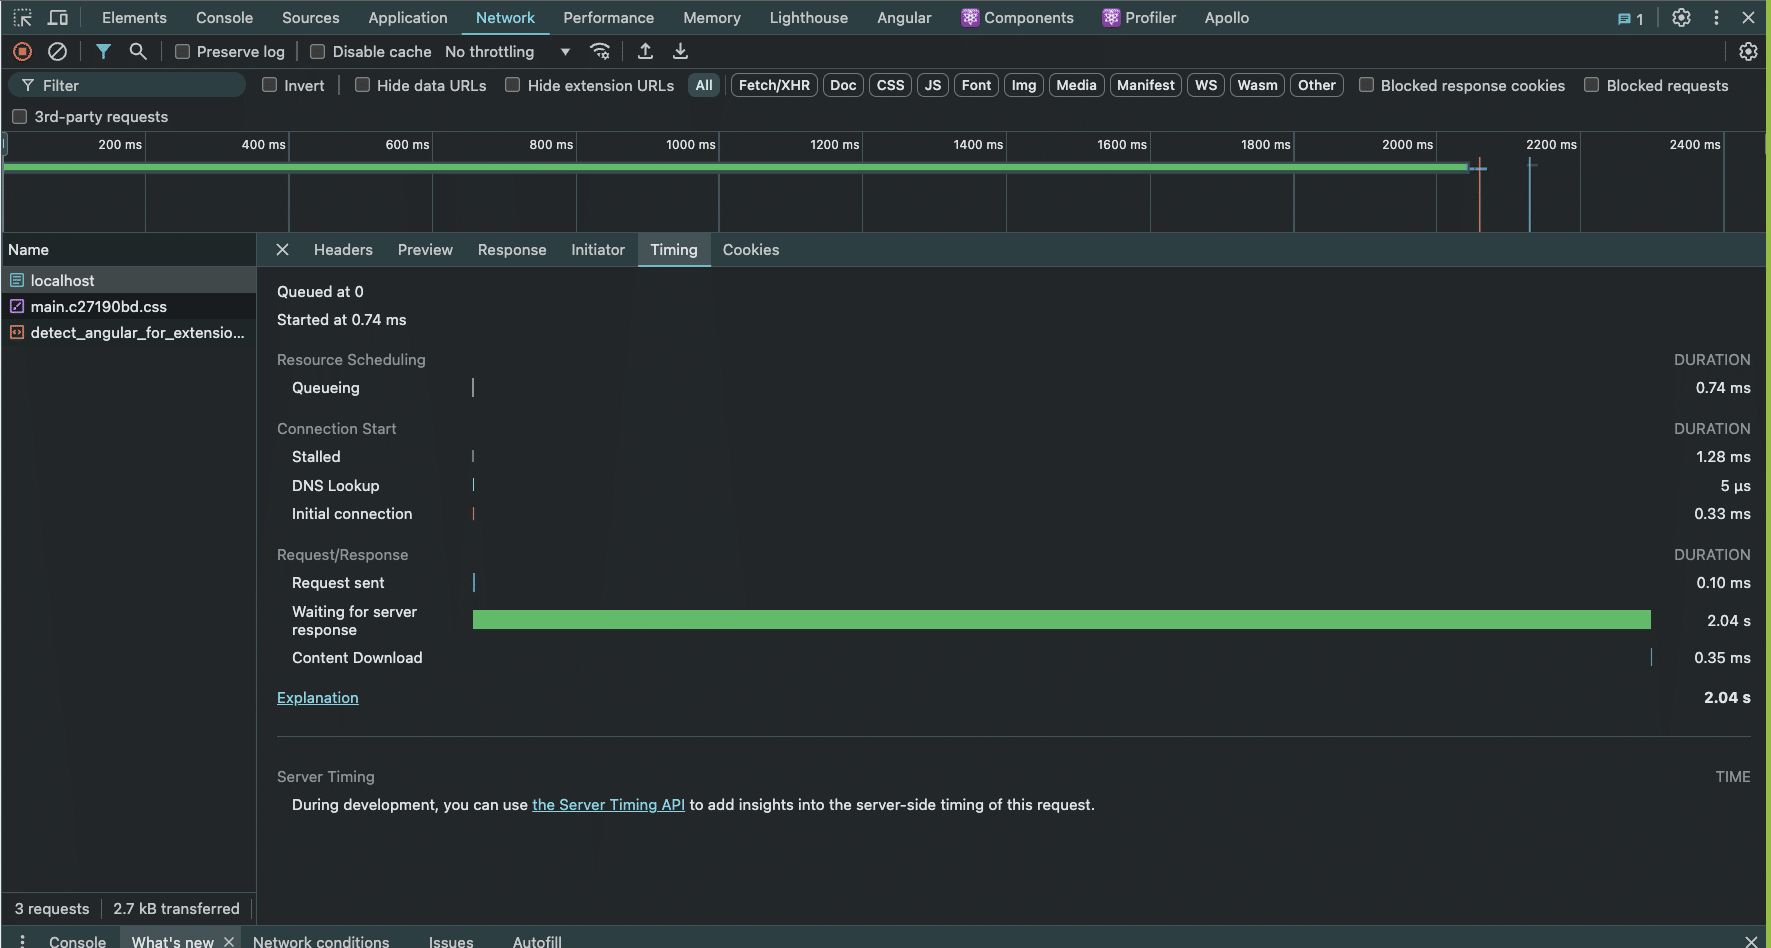Screen dimensions: 1771x948
Task: Enable Hide data URLs checkbox
Action: tap(362, 85)
